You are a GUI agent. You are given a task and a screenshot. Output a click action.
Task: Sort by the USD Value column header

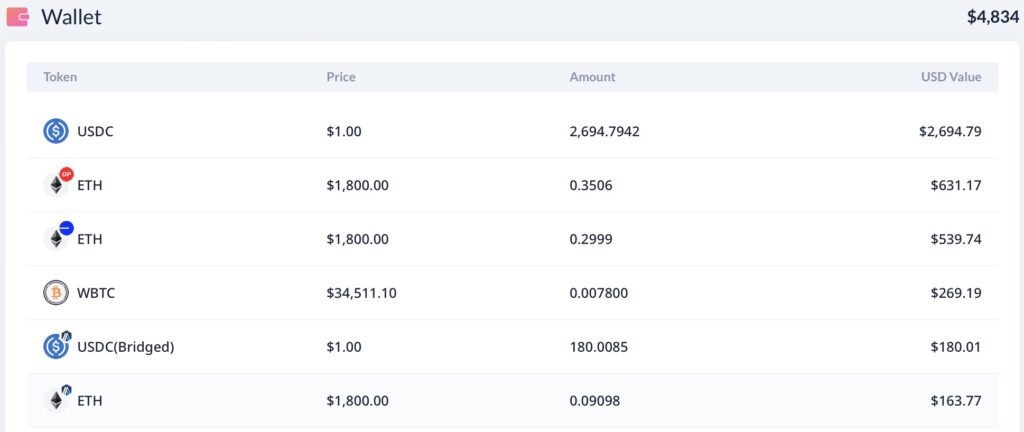coord(950,77)
